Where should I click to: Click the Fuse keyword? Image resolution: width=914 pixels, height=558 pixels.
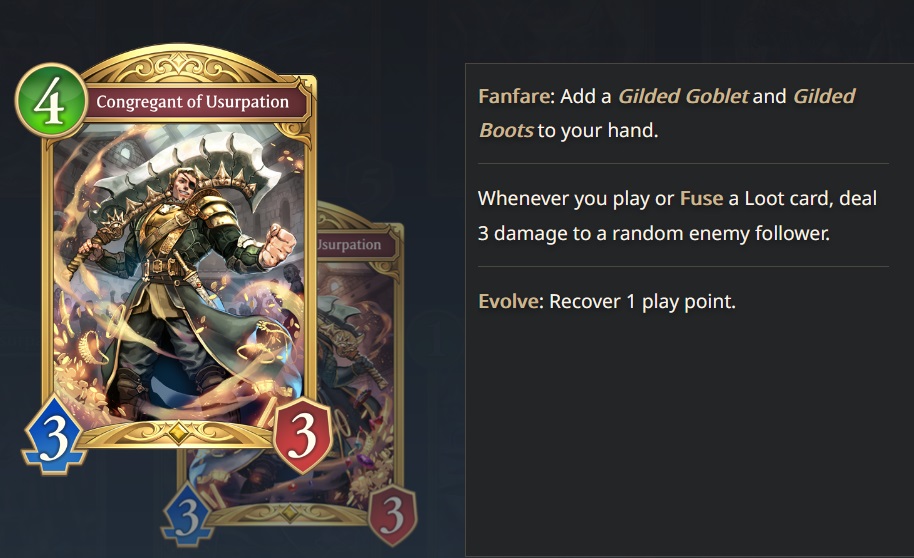701,199
